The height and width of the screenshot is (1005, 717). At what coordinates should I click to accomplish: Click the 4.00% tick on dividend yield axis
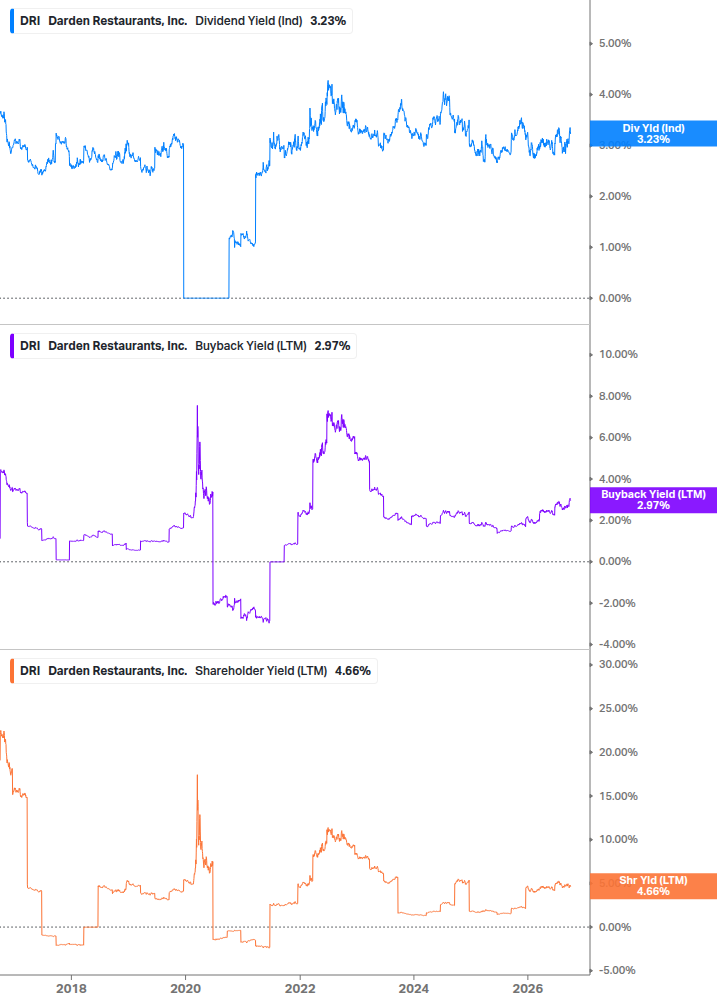tap(615, 94)
